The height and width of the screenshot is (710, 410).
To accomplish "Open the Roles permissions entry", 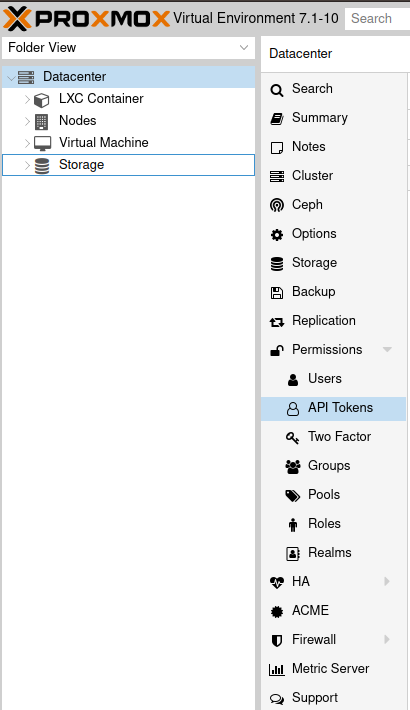I will (333, 523).
